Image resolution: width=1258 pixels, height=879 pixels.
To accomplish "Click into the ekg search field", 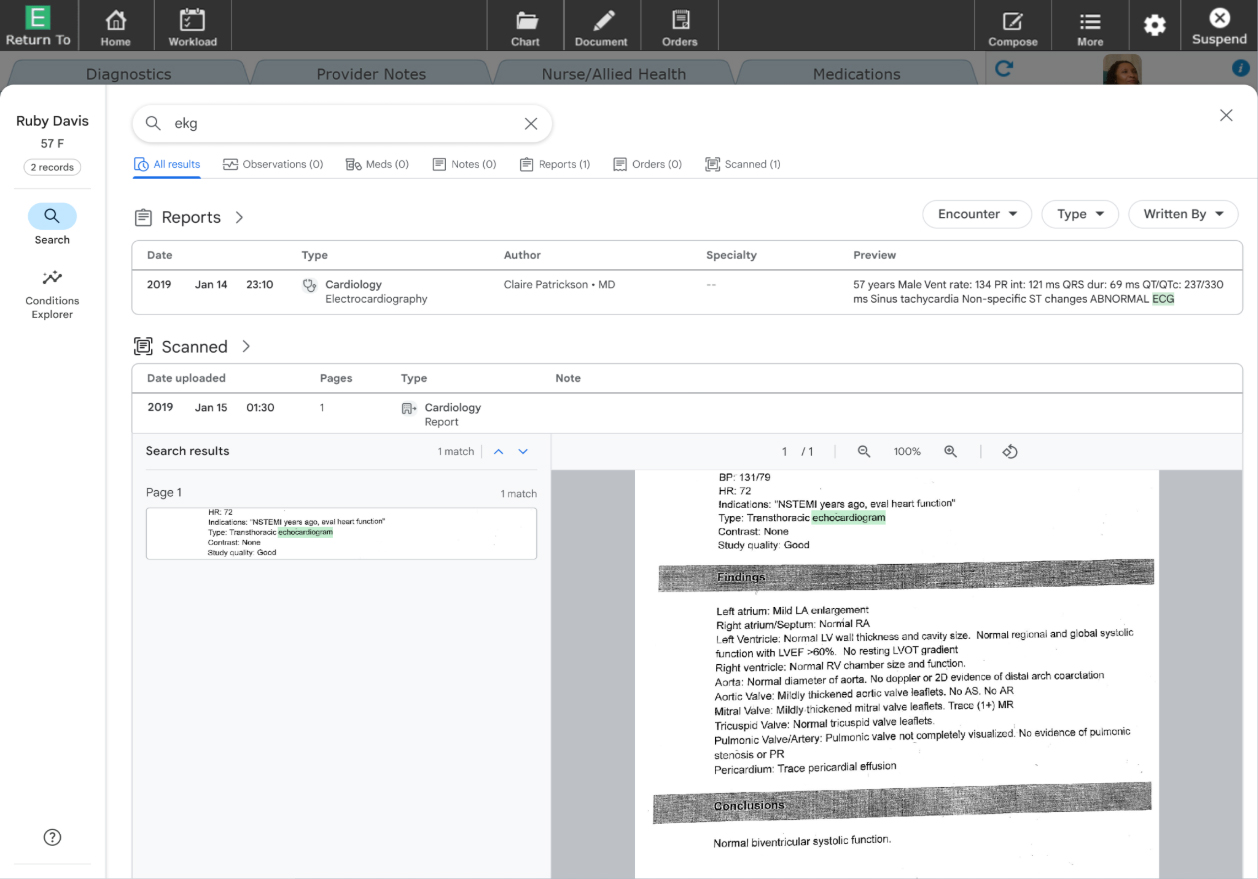I will tap(342, 124).
